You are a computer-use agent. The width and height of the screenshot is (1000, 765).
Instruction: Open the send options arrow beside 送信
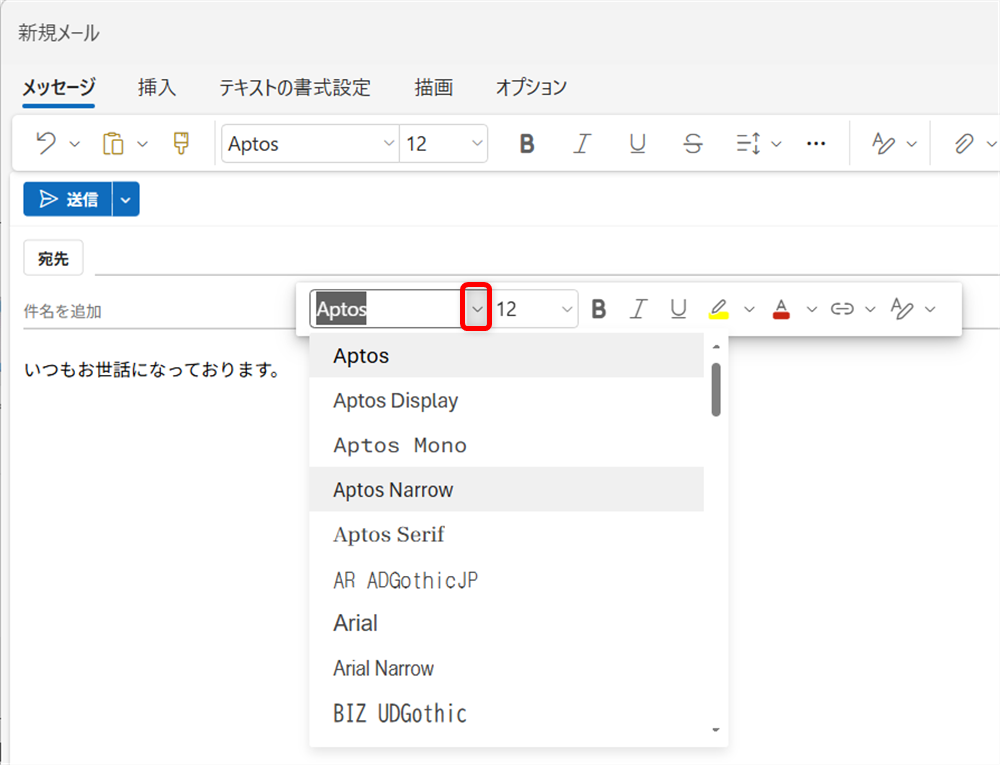[126, 199]
